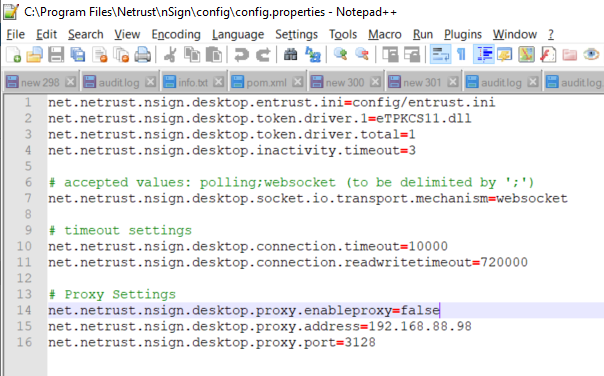This screenshot has width=604, height=376.
Task: Click the '# accepted values' comment line
Action: pyautogui.click(x=292, y=182)
